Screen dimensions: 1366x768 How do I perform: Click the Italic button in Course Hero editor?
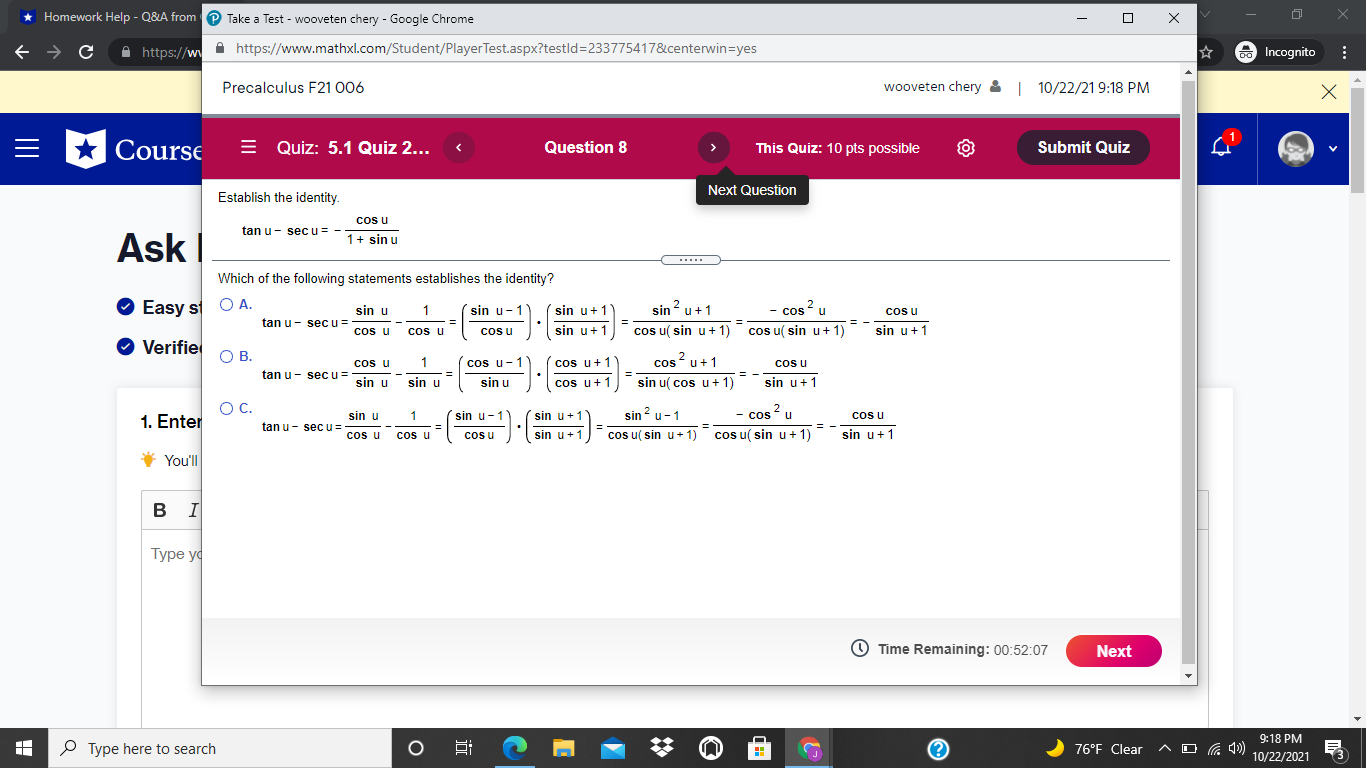point(193,510)
